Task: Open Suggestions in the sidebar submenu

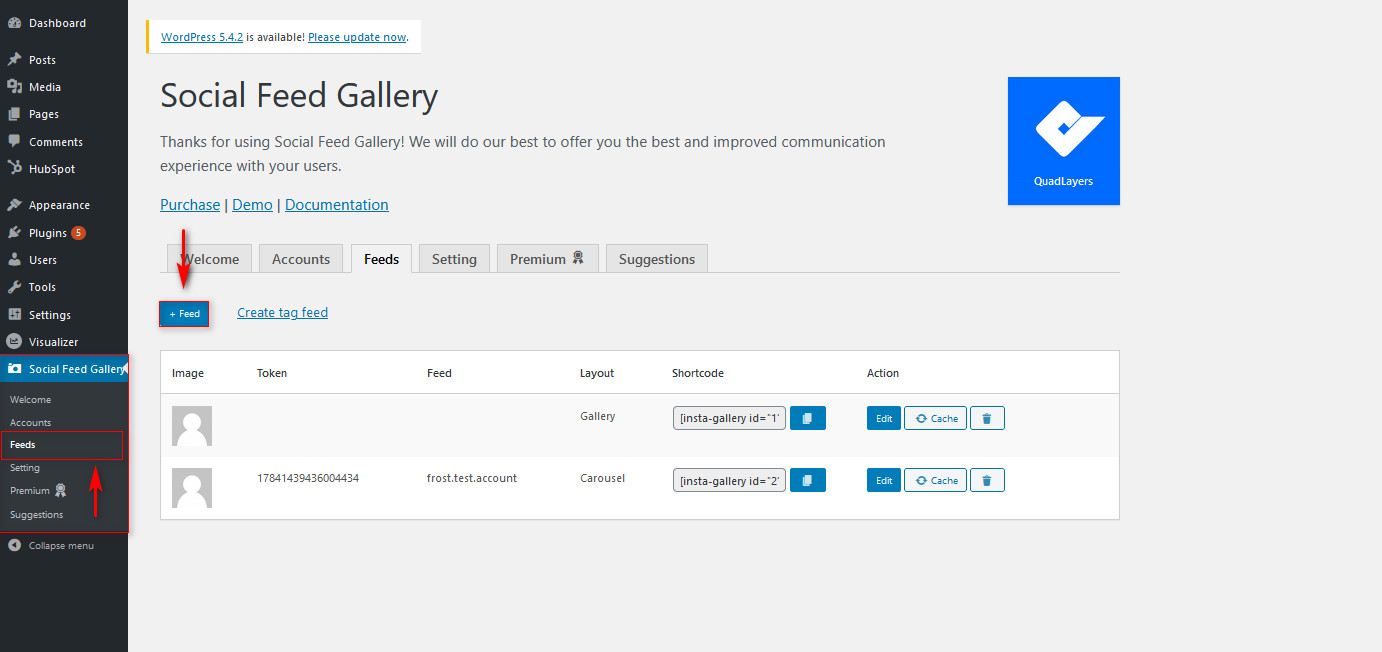Action: pos(36,515)
